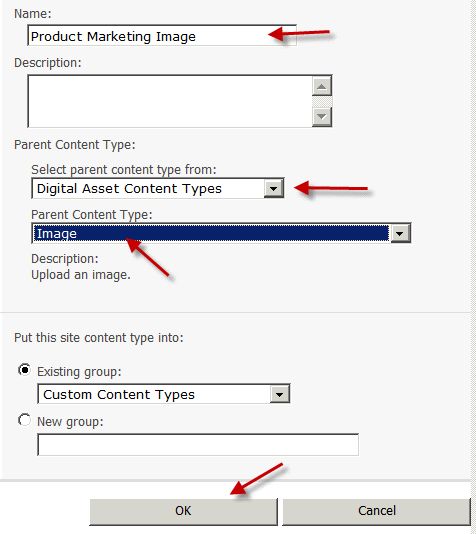Click the arrow on the Custom Content Types dropdown
The image size is (476, 534).
[280, 394]
